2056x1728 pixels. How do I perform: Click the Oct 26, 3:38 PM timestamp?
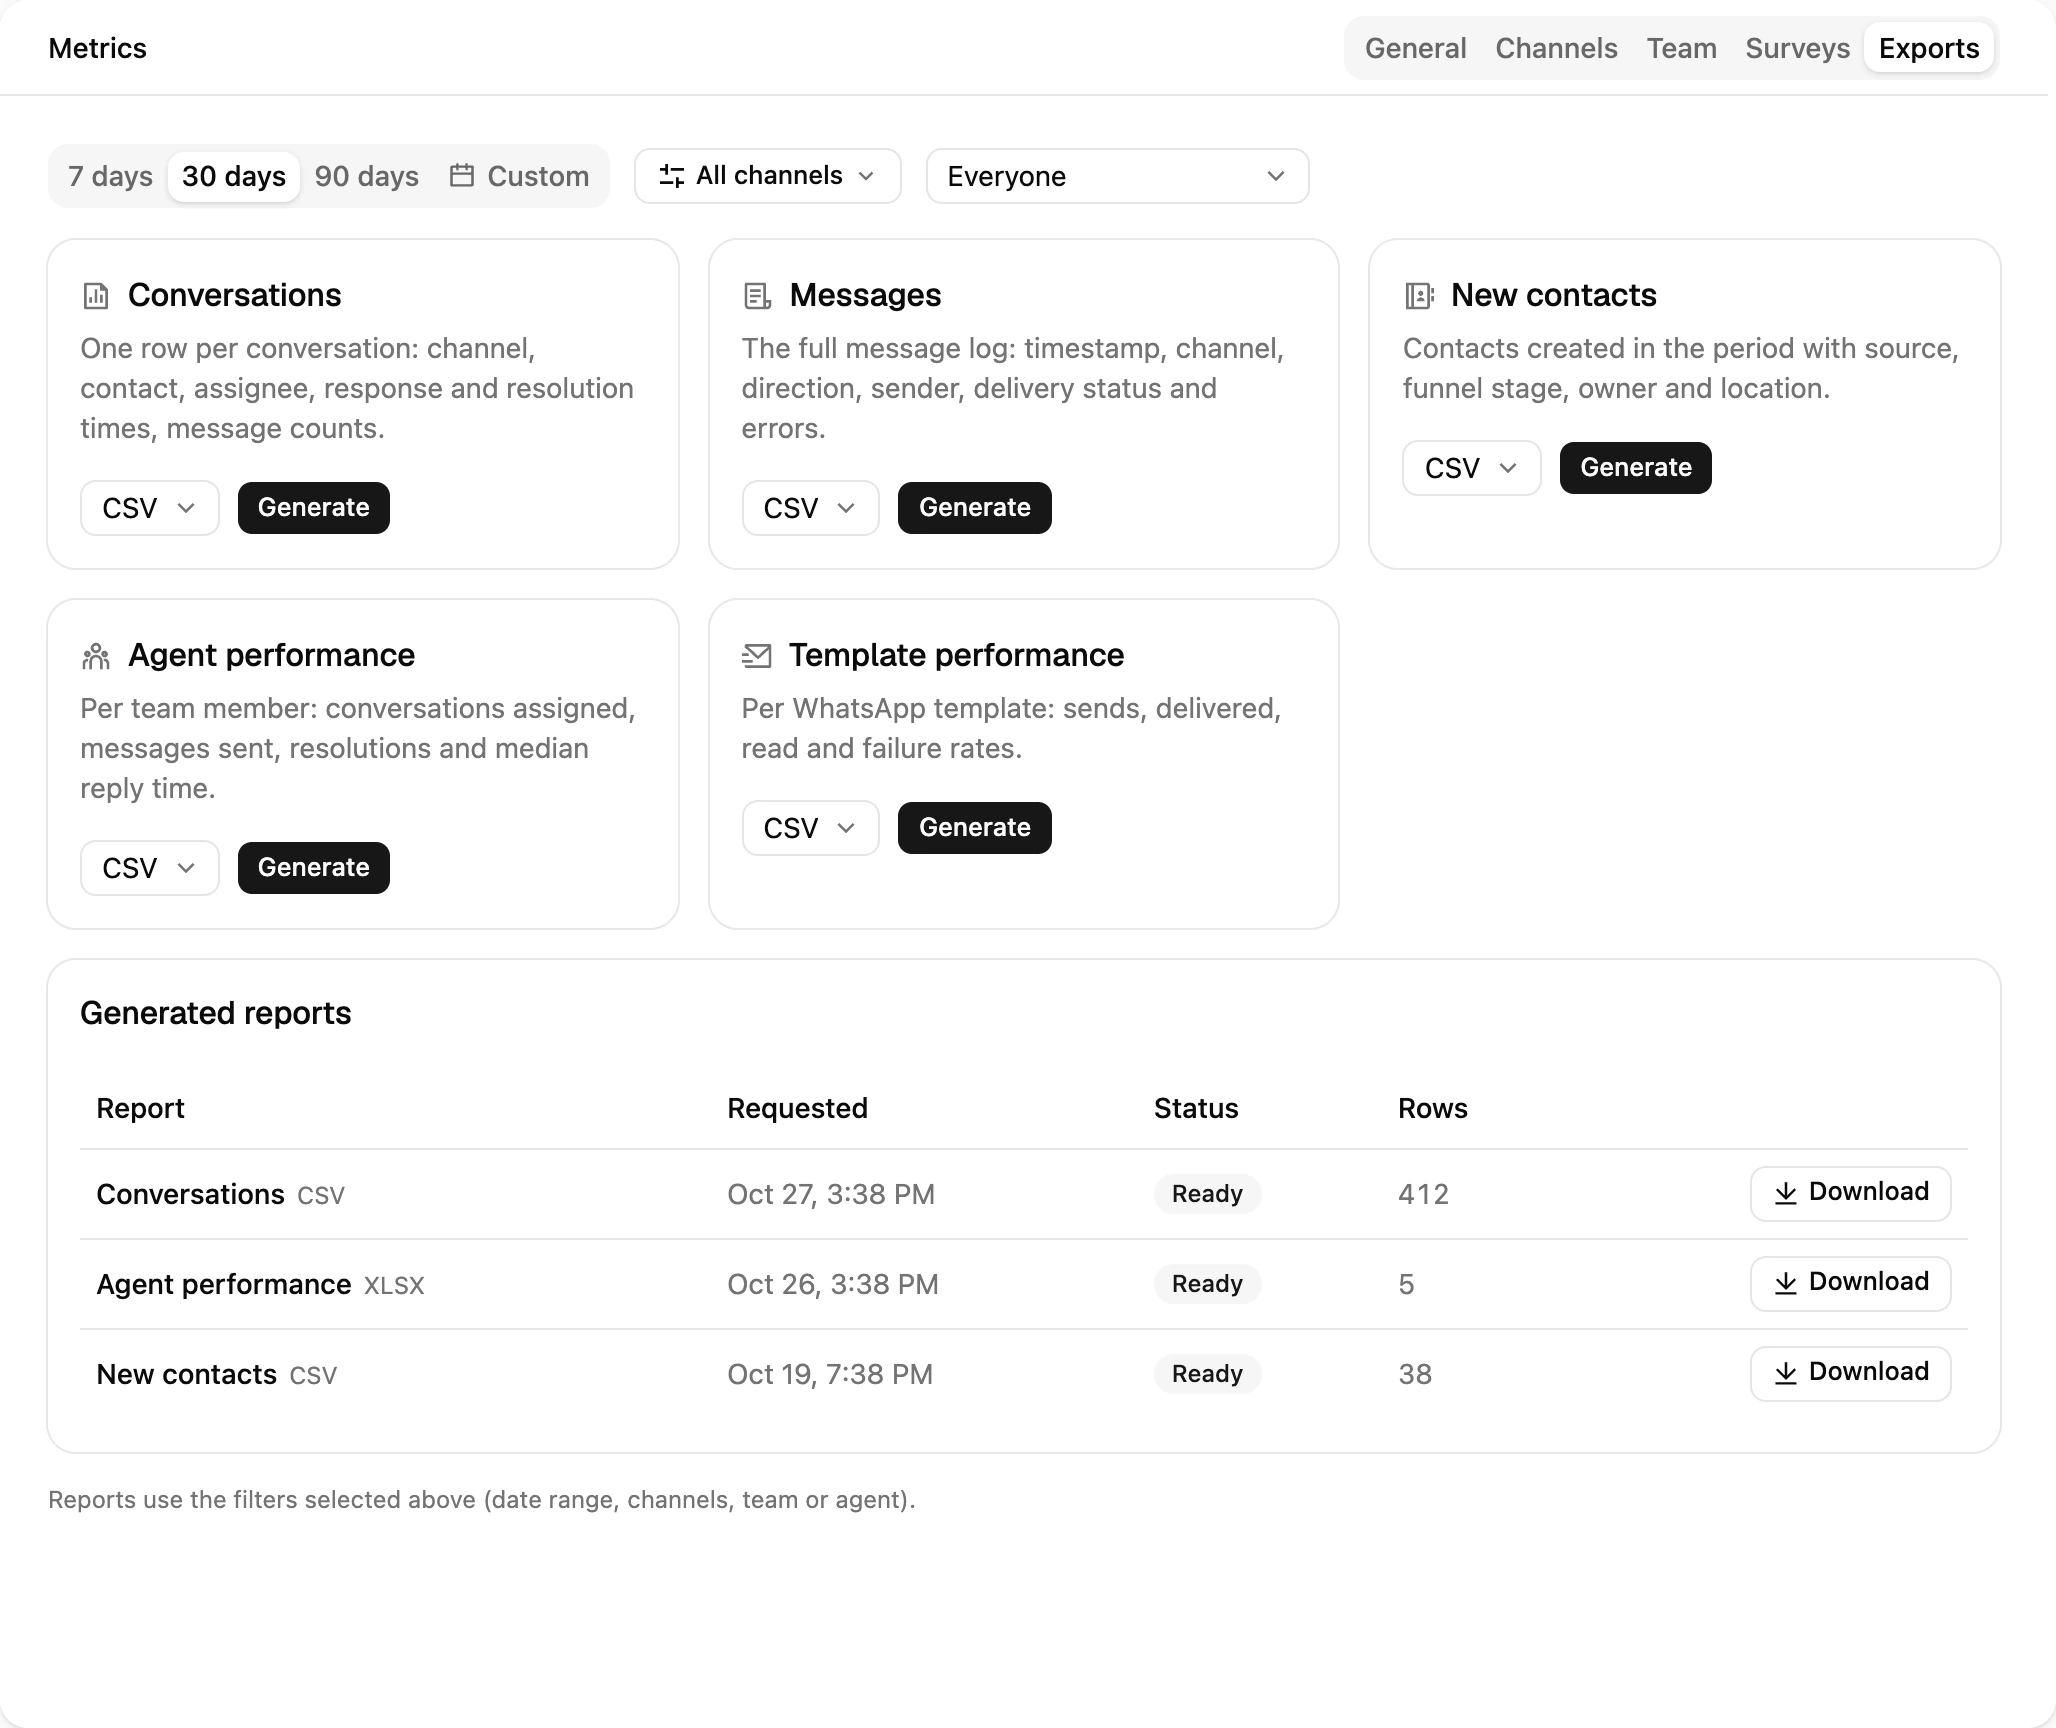(x=833, y=1284)
